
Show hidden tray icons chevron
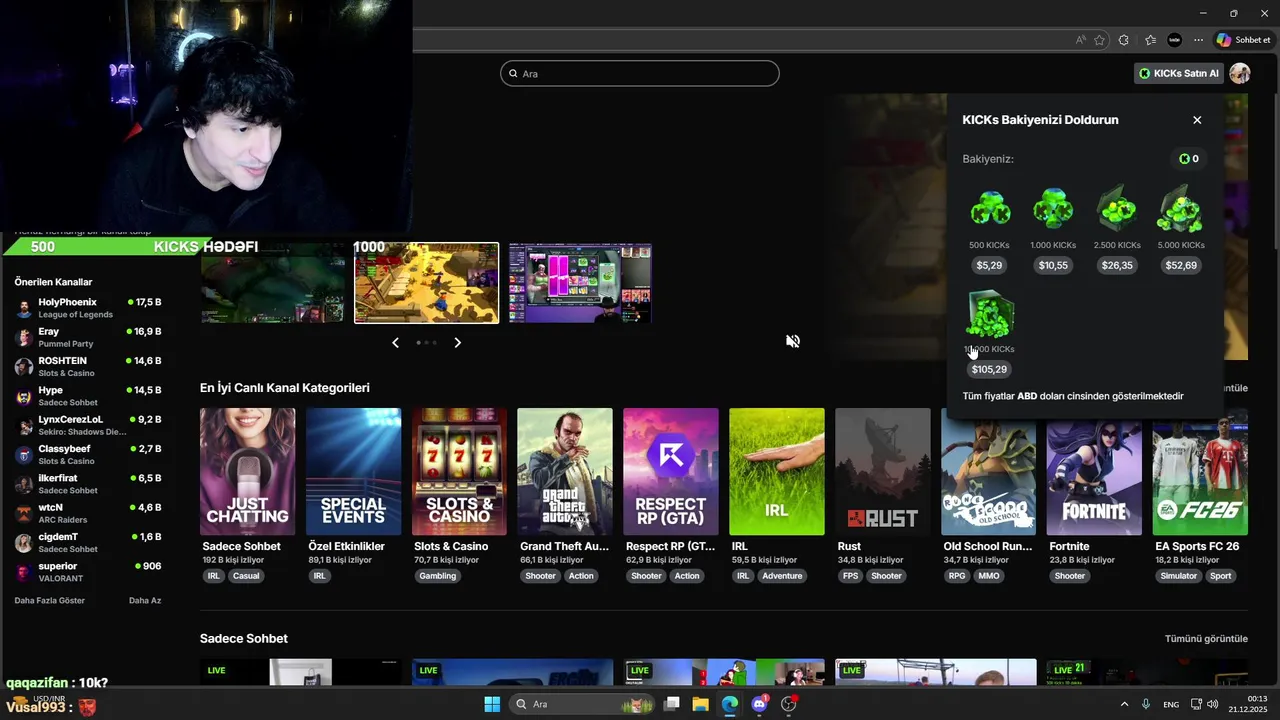[1124, 705]
